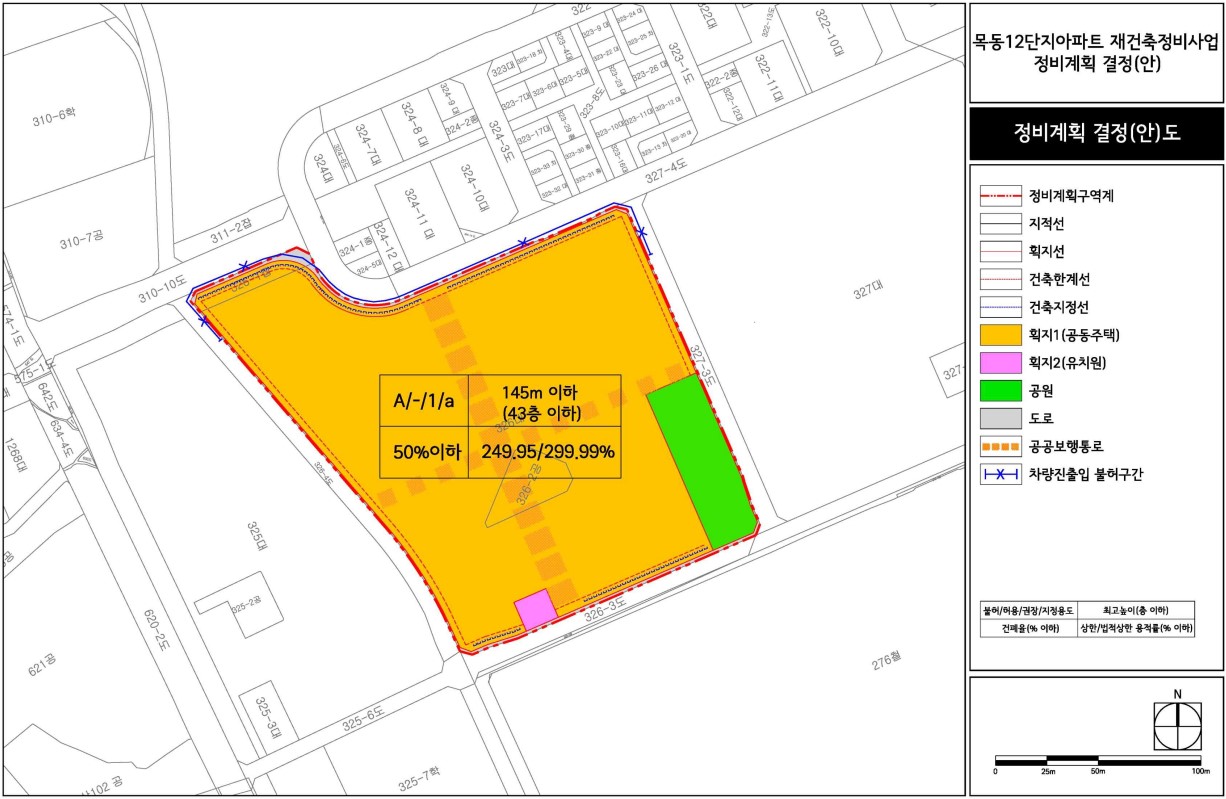Click the green park area on the map

pos(700,462)
